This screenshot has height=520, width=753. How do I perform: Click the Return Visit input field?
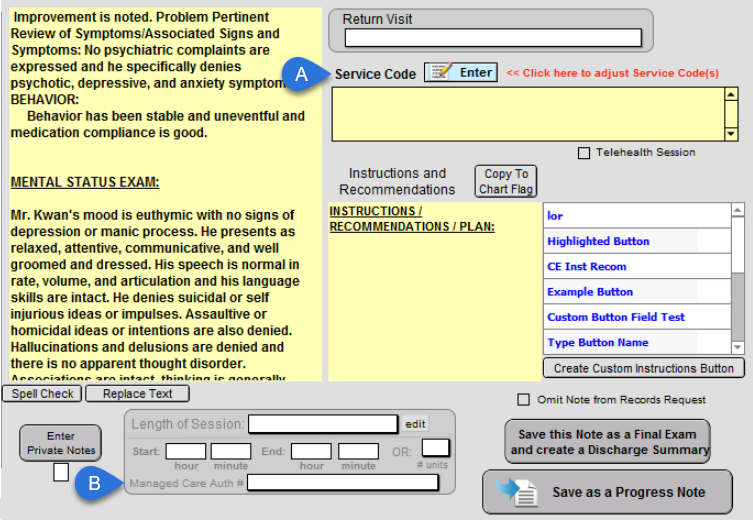492,38
